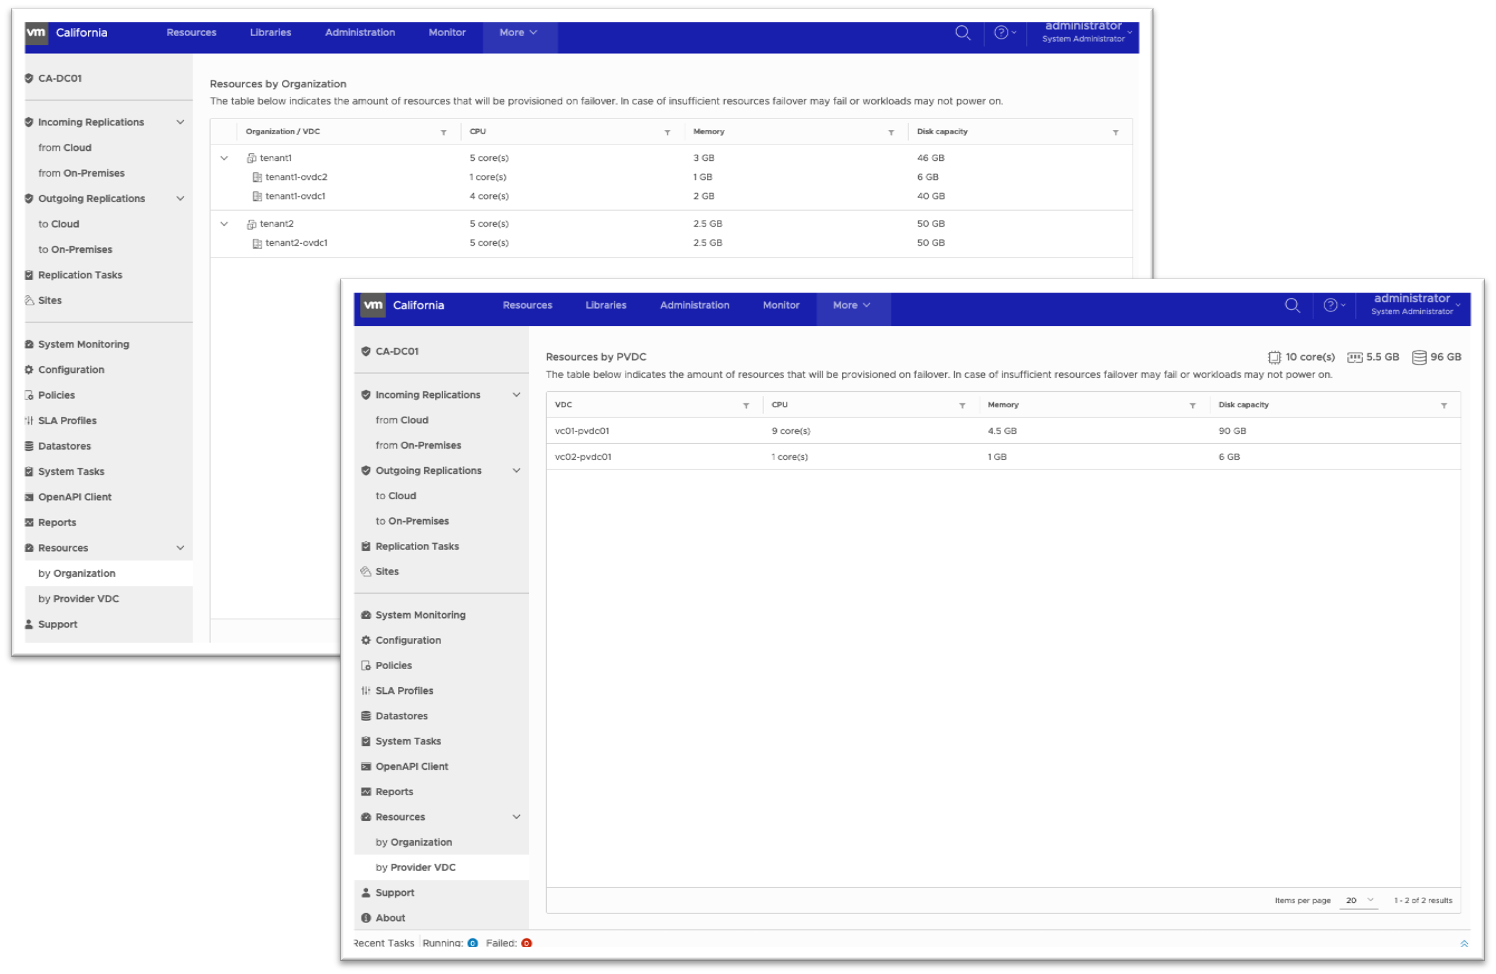Click the vm logo in the Resources by PVDC window
Image resolution: width=1496 pixels, height=974 pixels.
point(373,305)
